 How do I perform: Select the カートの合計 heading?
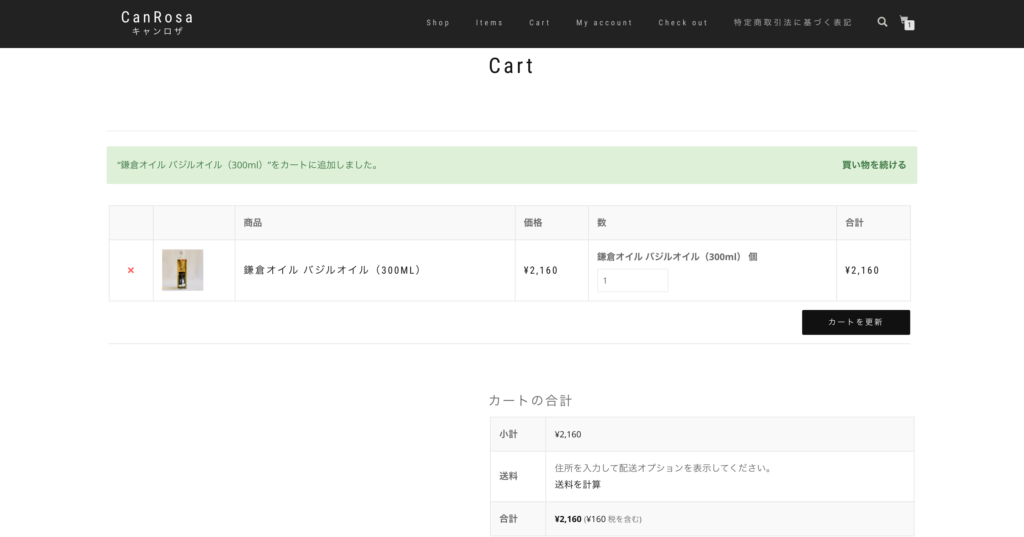coord(530,400)
